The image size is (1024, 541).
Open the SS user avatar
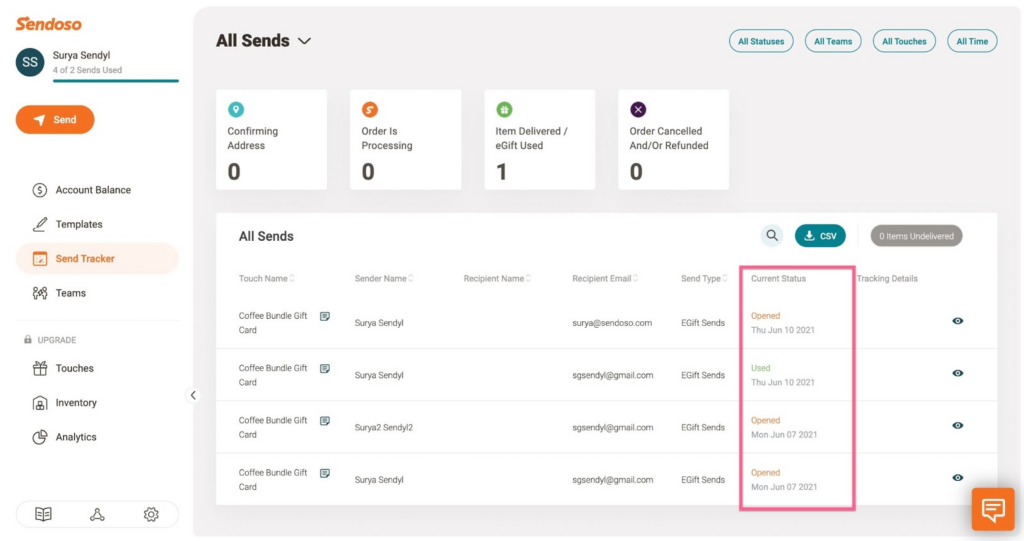click(30, 62)
